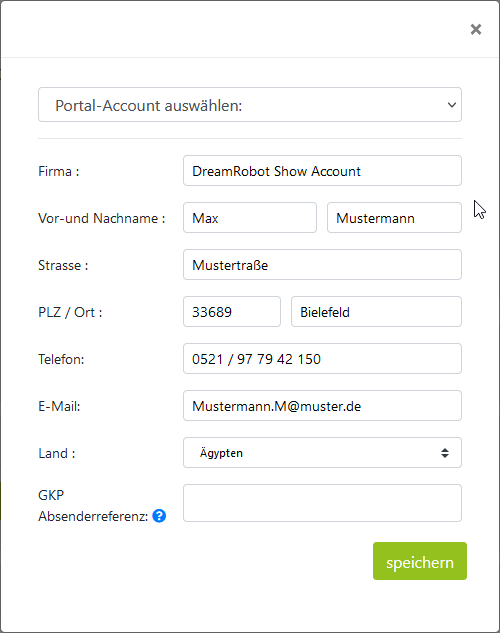Click the "PLZ / Ort :" label
500x633 pixels.
click(x=70, y=312)
